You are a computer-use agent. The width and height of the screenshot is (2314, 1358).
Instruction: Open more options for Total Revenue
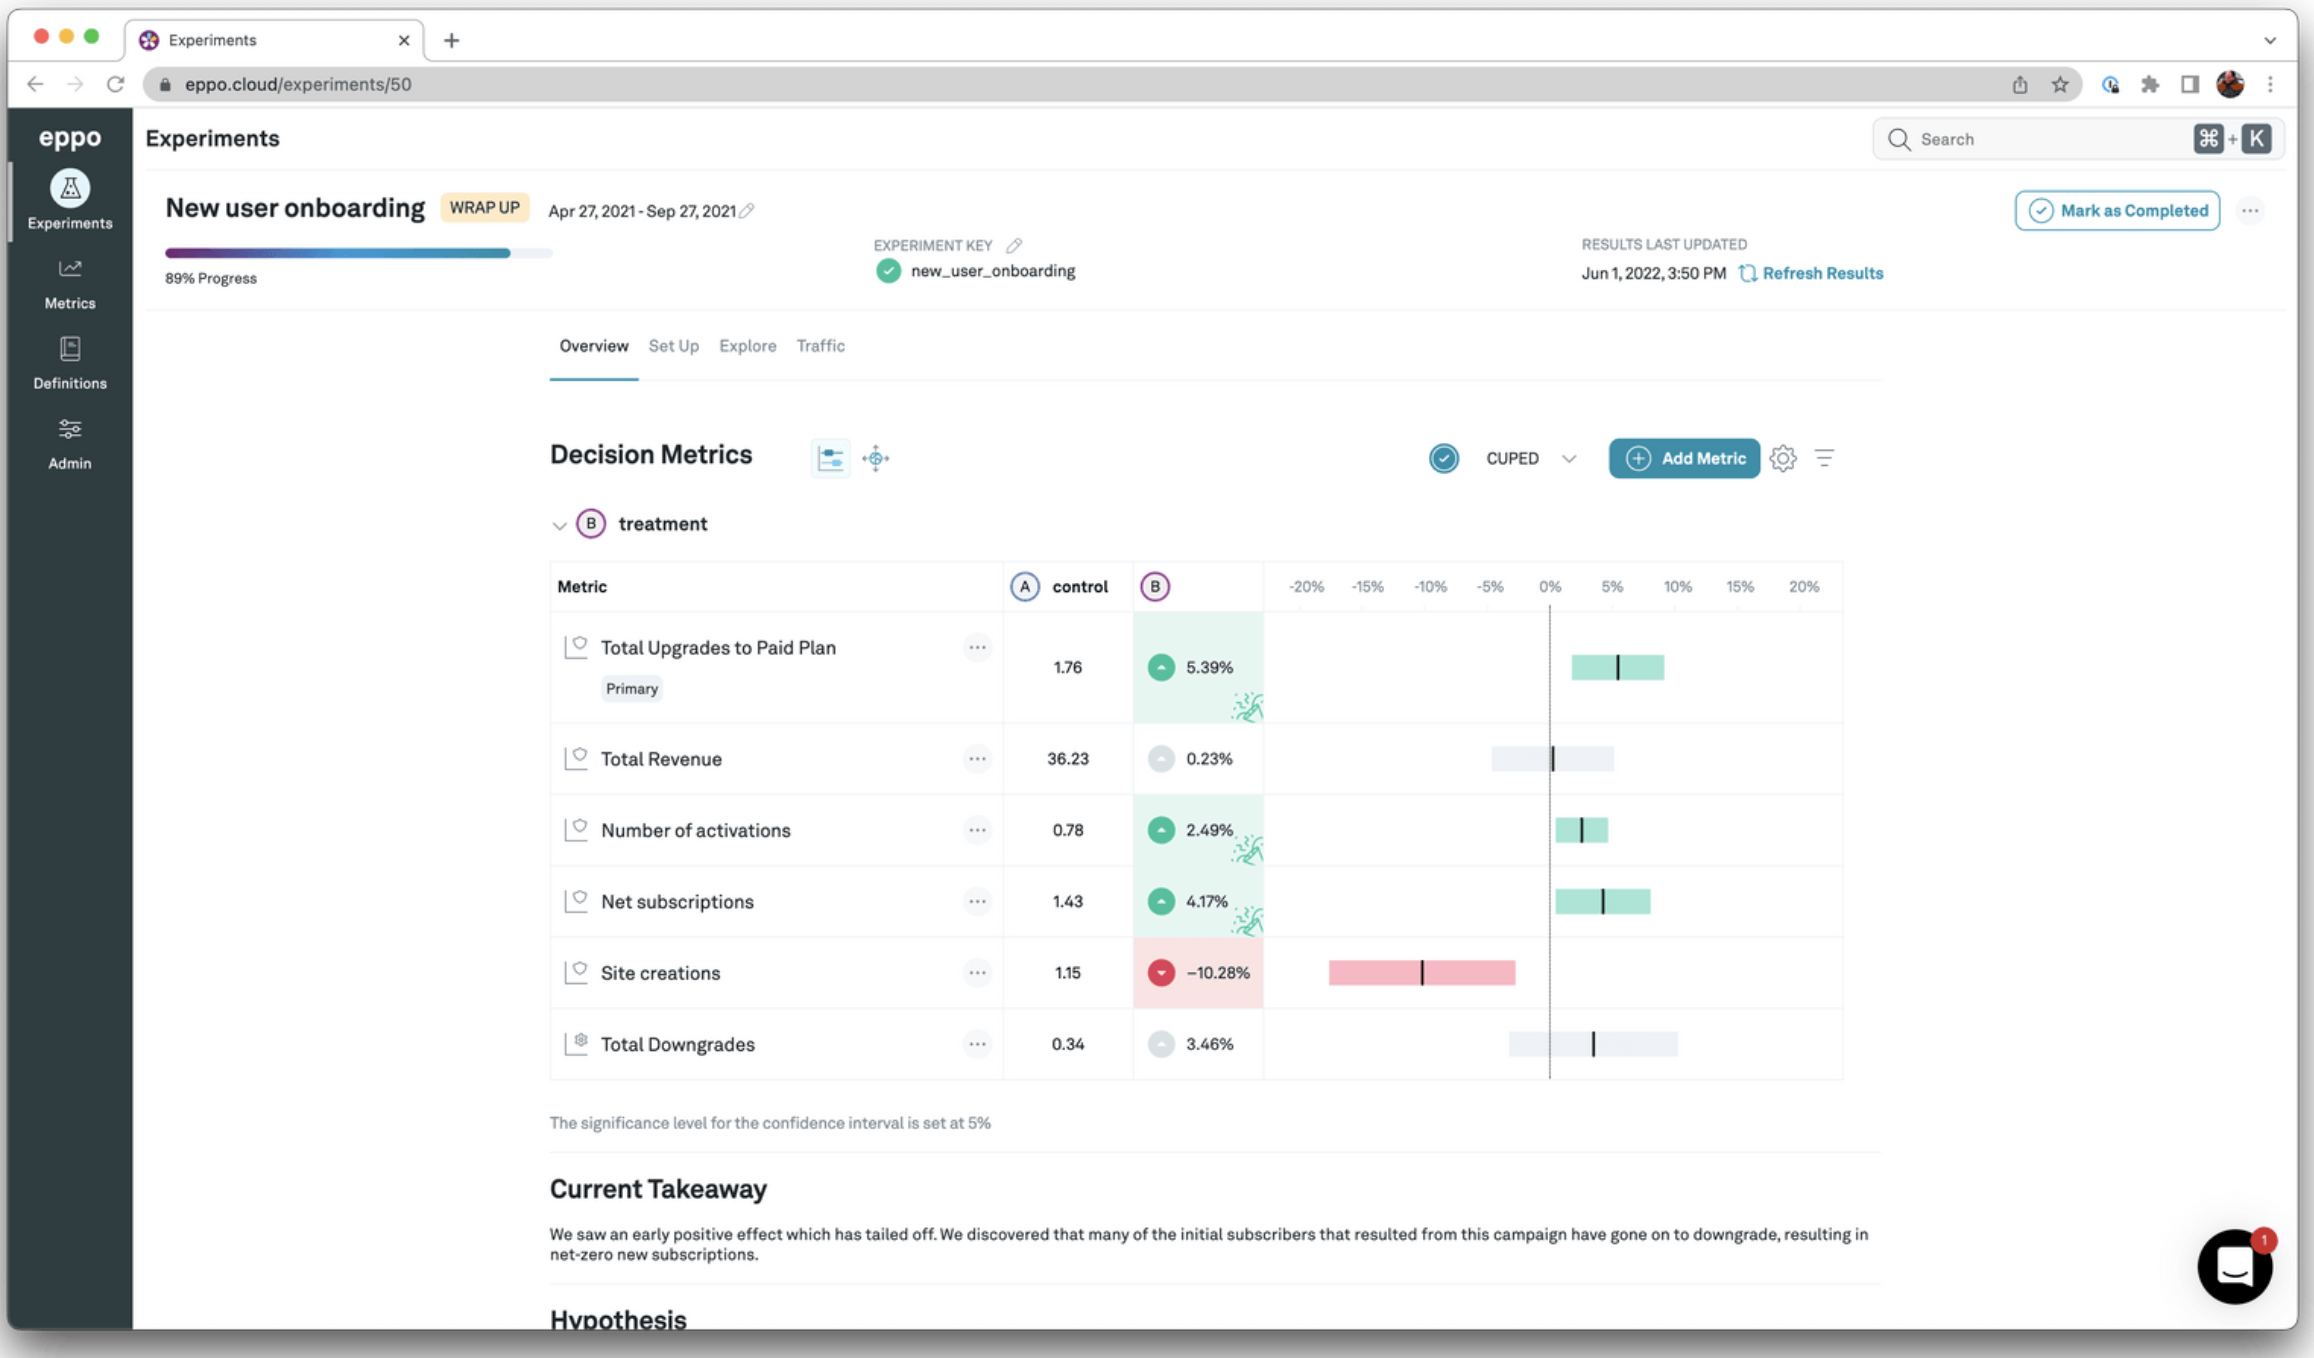click(977, 758)
